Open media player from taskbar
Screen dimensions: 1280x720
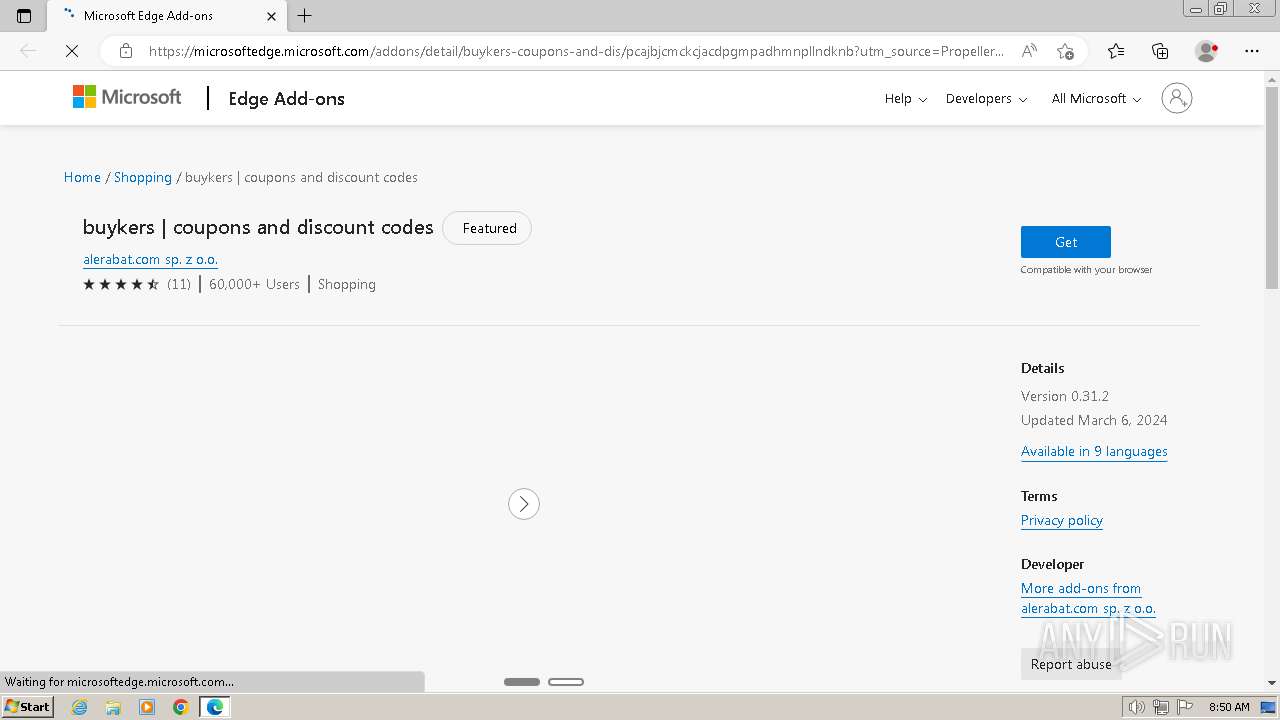(x=147, y=707)
